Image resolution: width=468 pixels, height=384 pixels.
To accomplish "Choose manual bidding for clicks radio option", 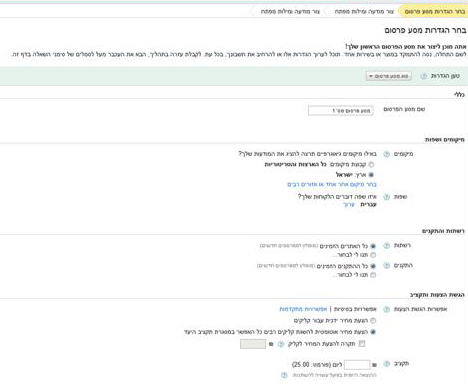I will 373,320.
